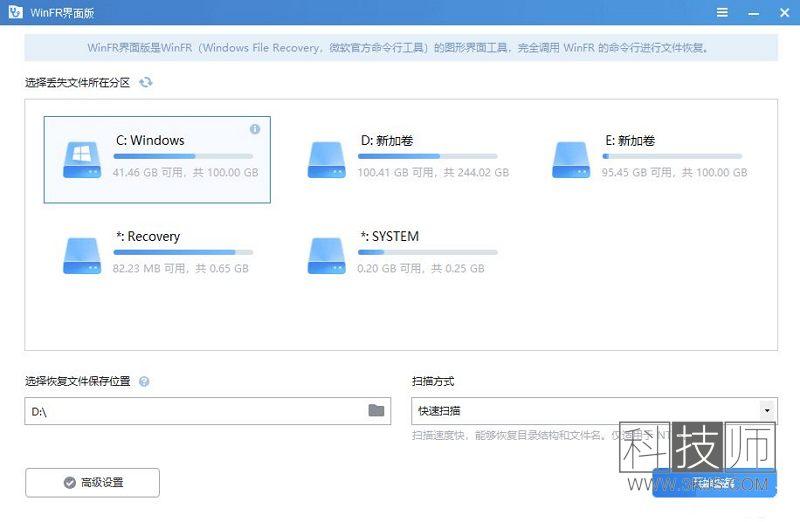
Task: Click the 选择丢失文件所在分区 label
Action: (78, 83)
